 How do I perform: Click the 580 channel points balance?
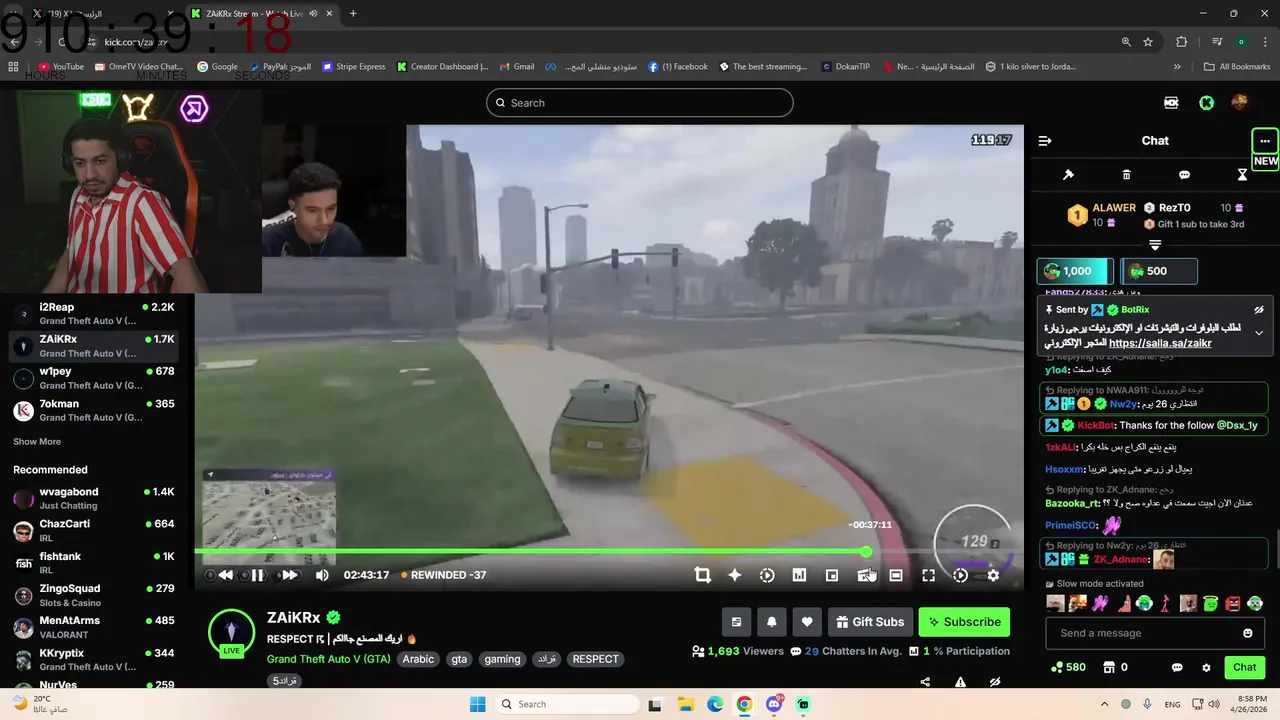1068,667
